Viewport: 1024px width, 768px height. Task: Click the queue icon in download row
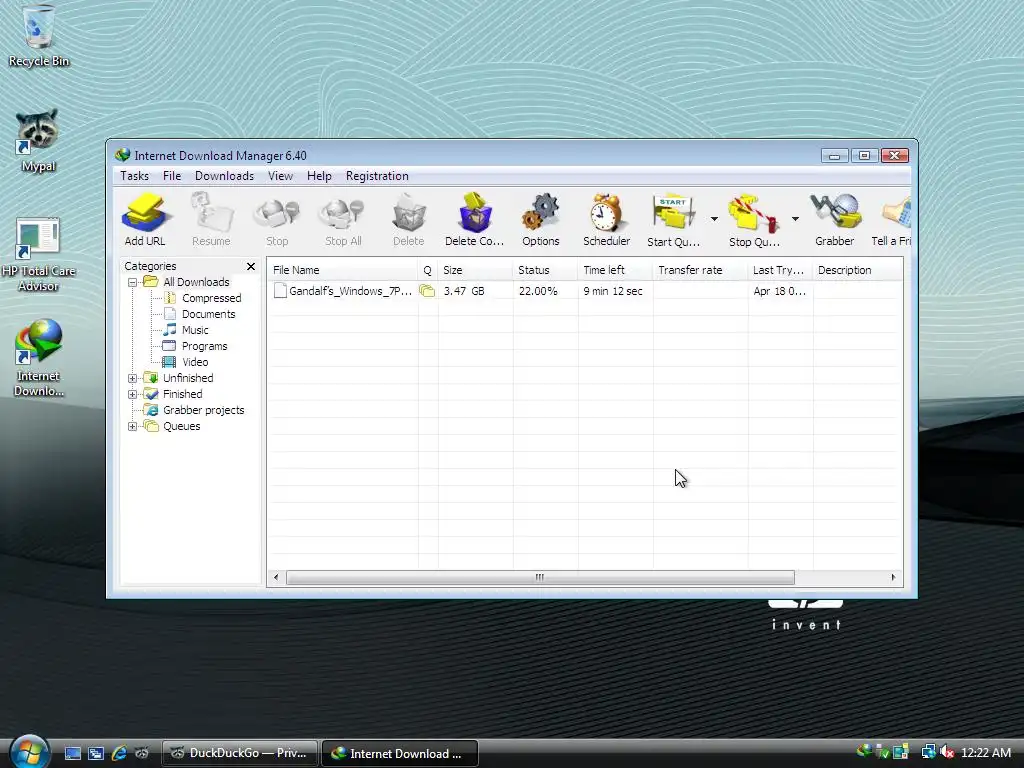pos(427,291)
